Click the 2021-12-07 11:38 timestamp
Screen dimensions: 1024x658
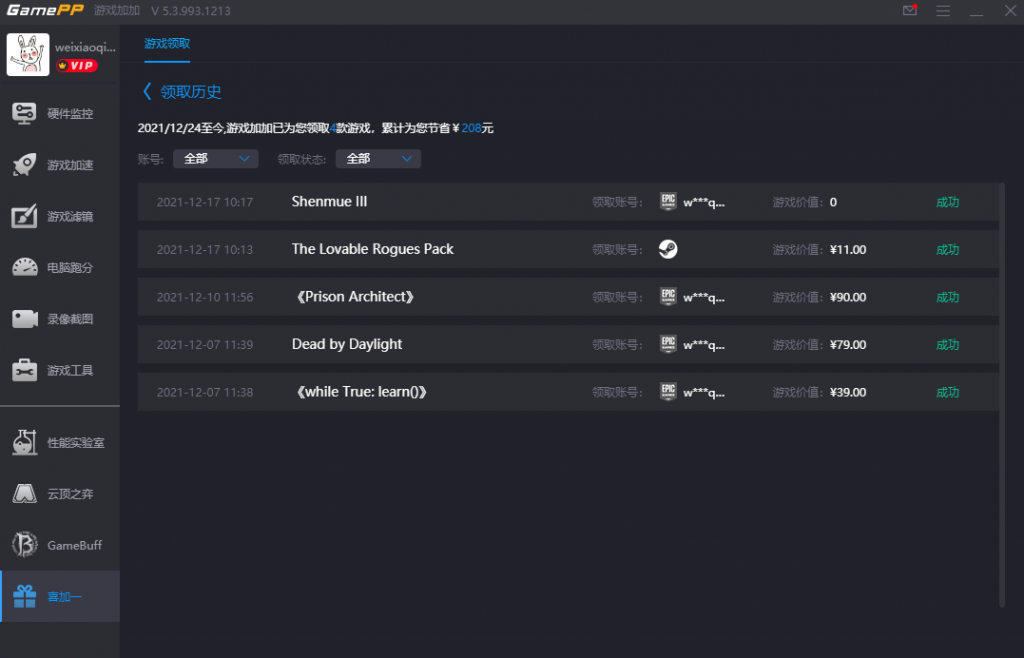coord(204,393)
